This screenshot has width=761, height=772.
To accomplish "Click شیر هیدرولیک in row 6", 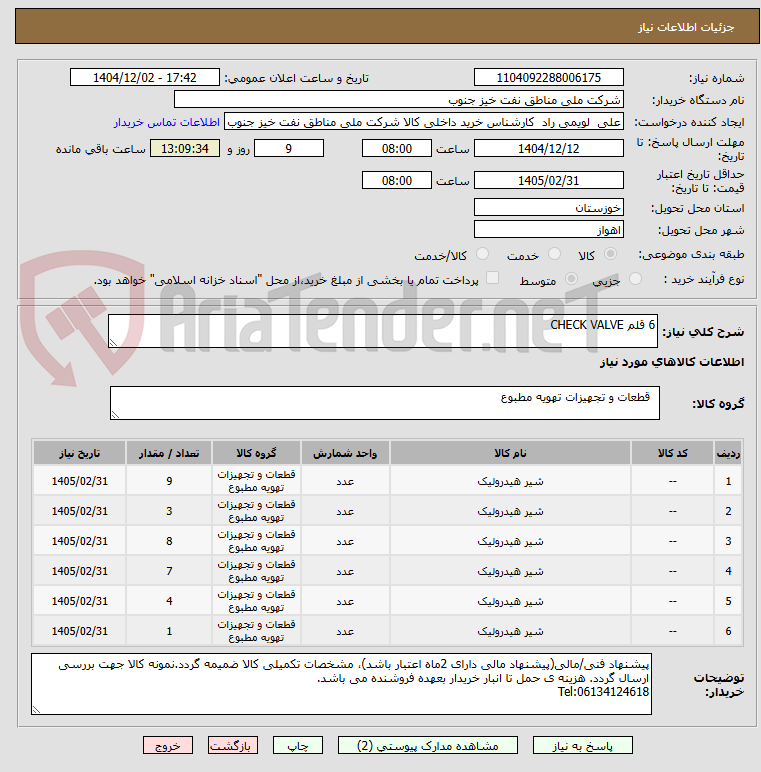I will point(510,631).
